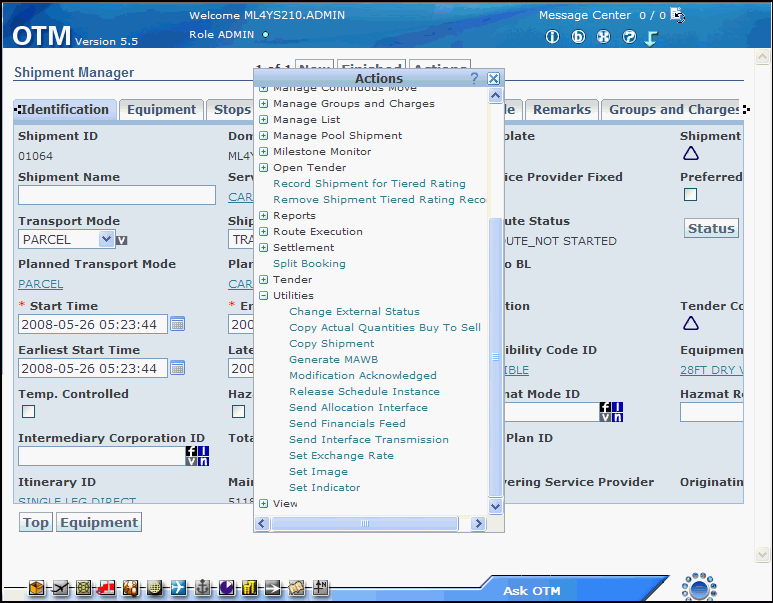
Task: Expand the Settlement node
Action: (264, 248)
